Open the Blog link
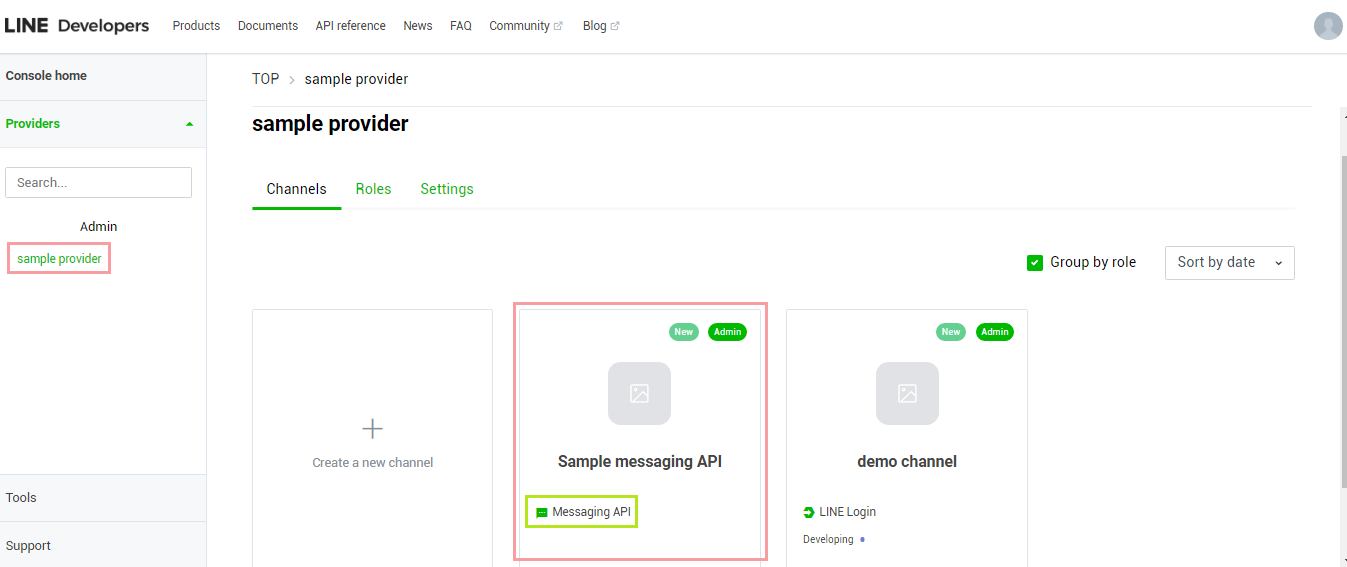 click(x=594, y=26)
